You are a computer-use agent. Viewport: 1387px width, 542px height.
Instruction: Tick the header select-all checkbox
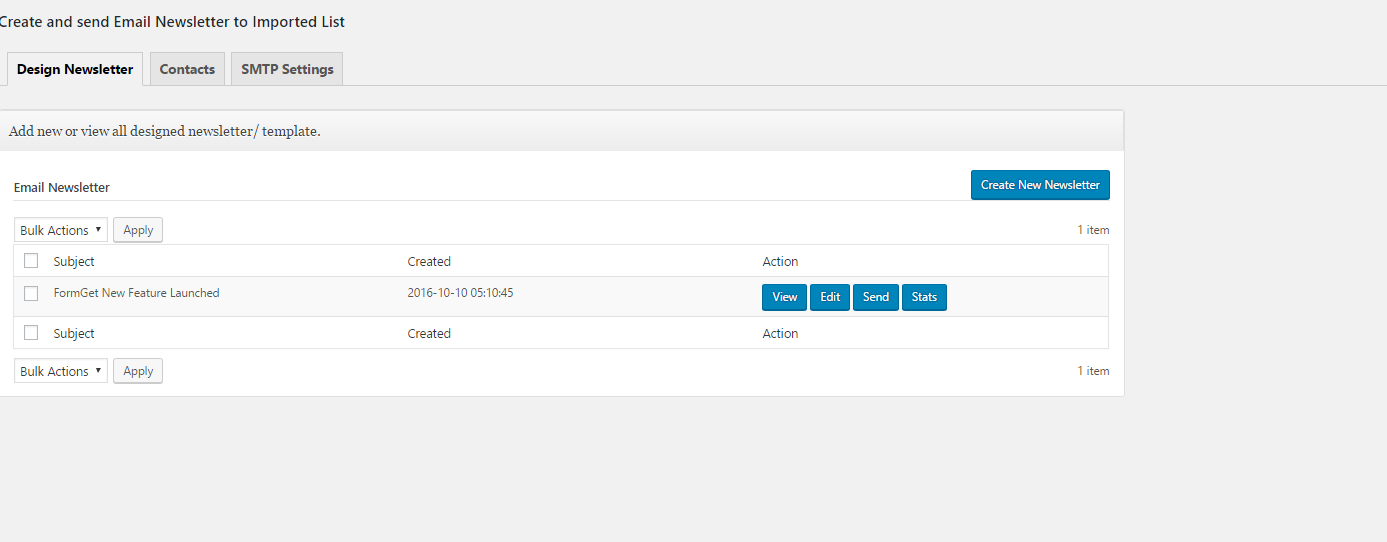(x=31, y=260)
